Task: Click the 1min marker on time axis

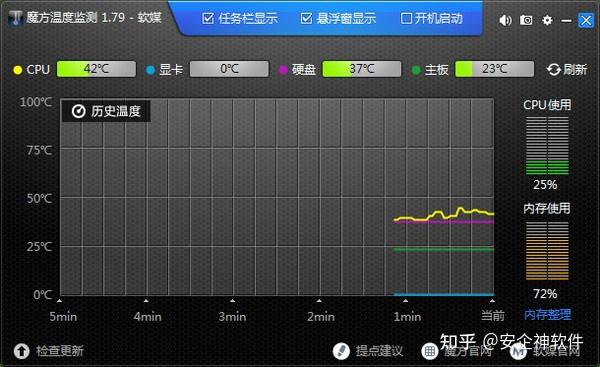Action: pos(407,316)
